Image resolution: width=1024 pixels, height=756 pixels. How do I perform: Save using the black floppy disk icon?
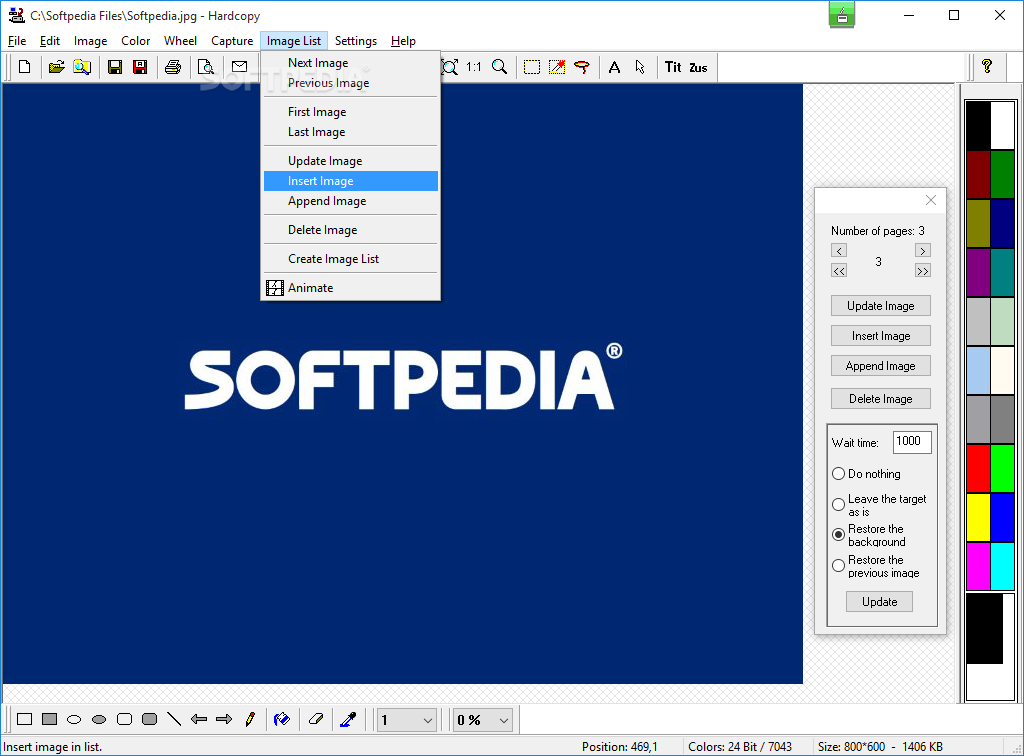tap(115, 67)
